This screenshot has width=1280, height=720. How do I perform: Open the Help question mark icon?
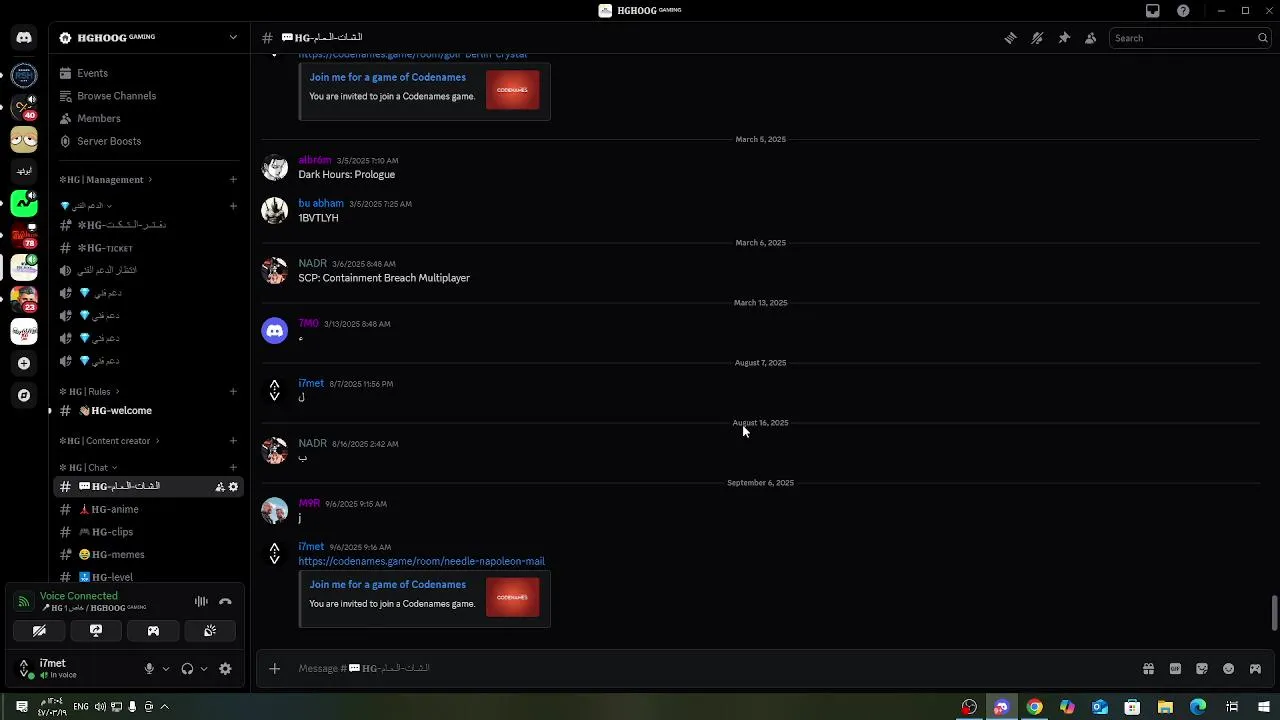tap(1183, 11)
